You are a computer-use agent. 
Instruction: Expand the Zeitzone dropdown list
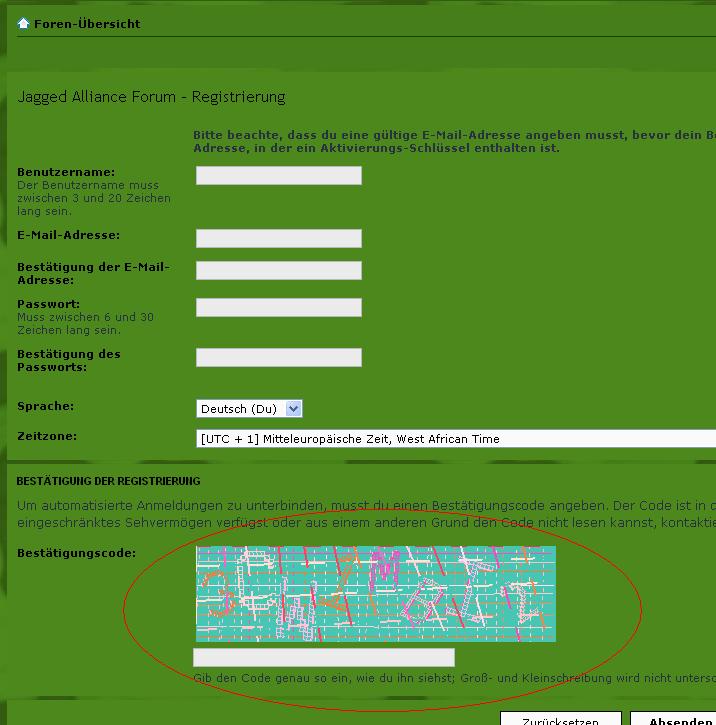pyautogui.click(x=456, y=439)
